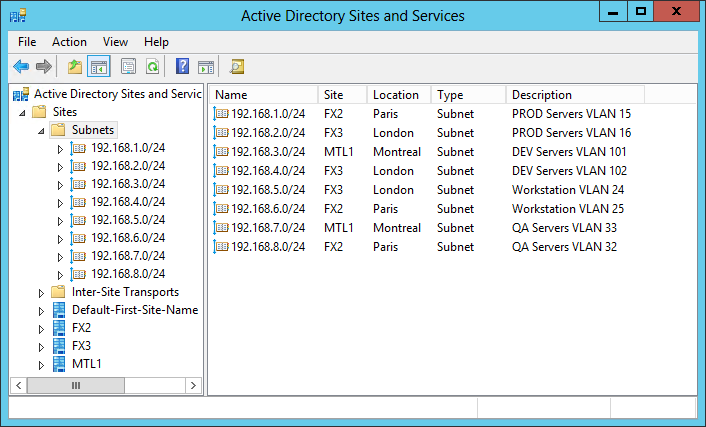The image size is (706, 427).
Task: Click the tree scrollbar right arrow
Action: click(193, 386)
